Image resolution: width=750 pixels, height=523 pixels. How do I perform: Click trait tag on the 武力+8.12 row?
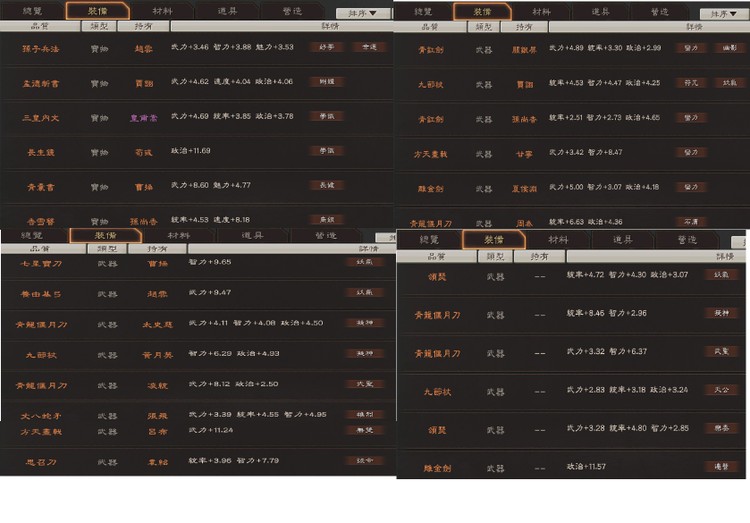pyautogui.click(x=364, y=384)
